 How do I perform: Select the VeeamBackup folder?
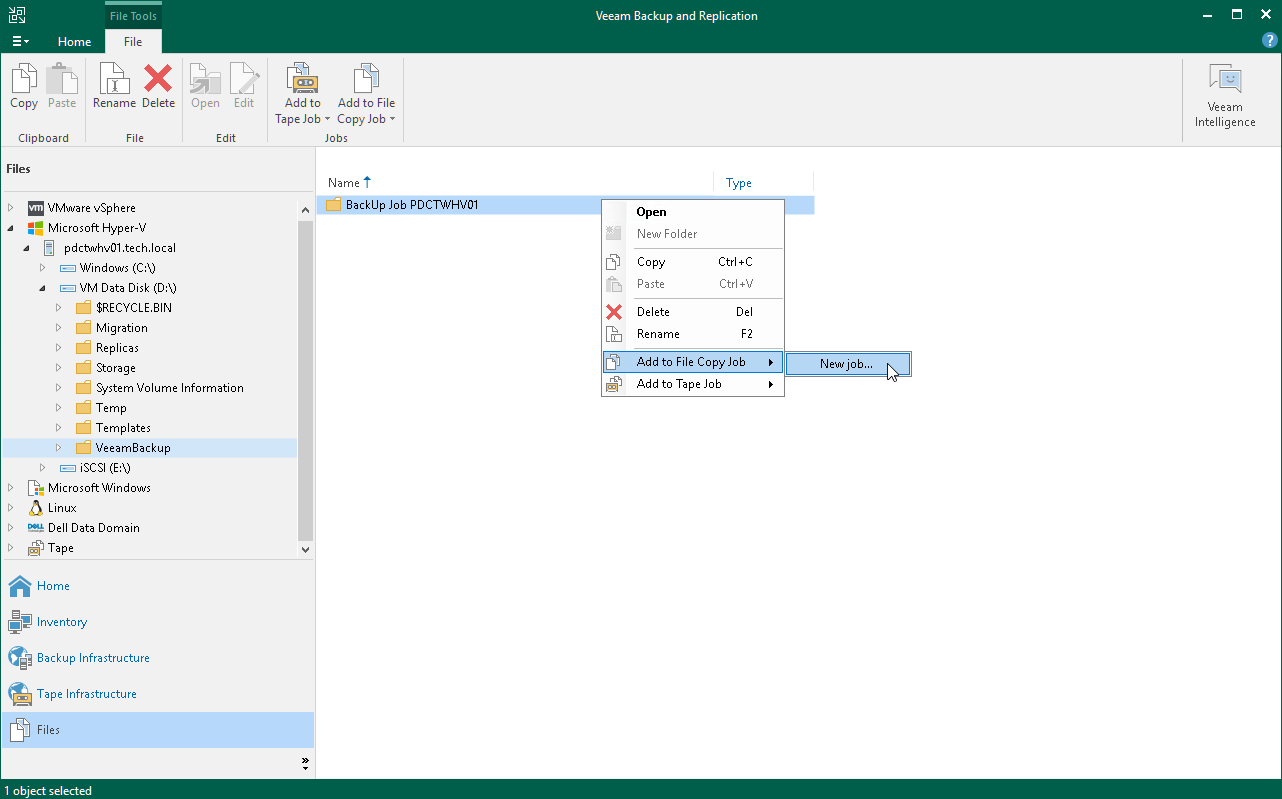coord(133,448)
